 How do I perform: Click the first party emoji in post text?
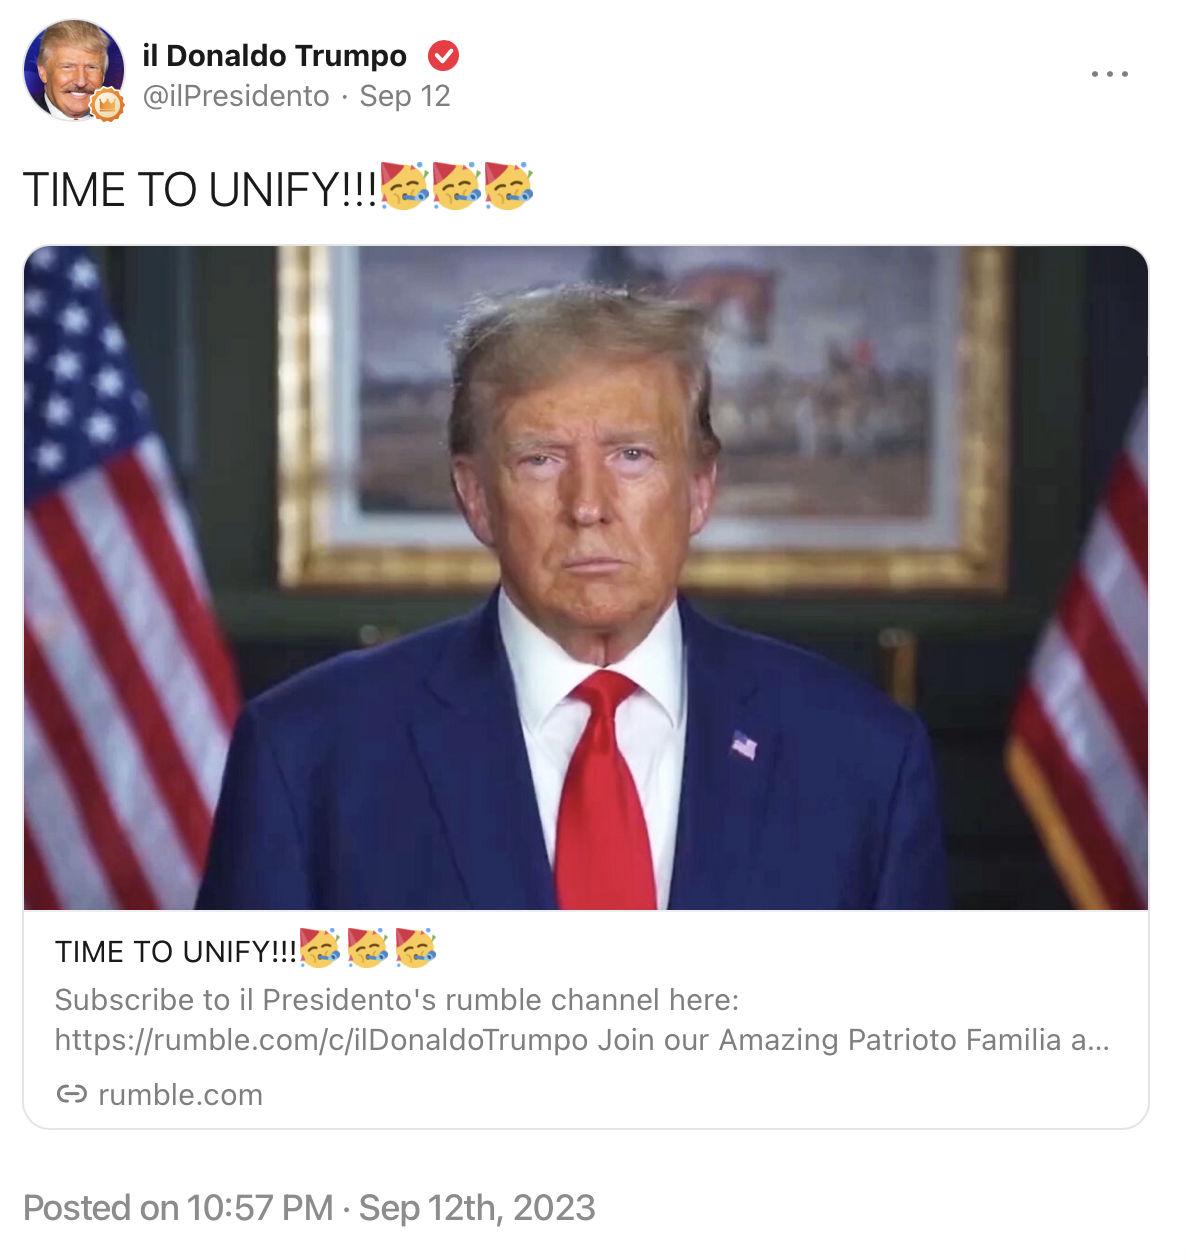[x=405, y=186]
